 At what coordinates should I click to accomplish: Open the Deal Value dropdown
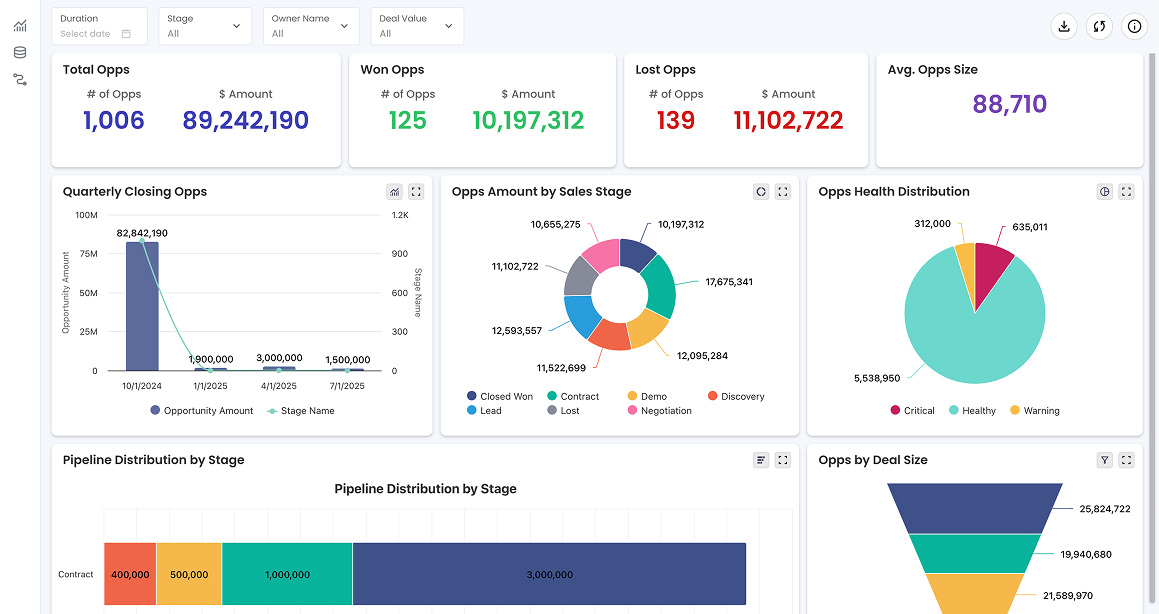pos(417,26)
